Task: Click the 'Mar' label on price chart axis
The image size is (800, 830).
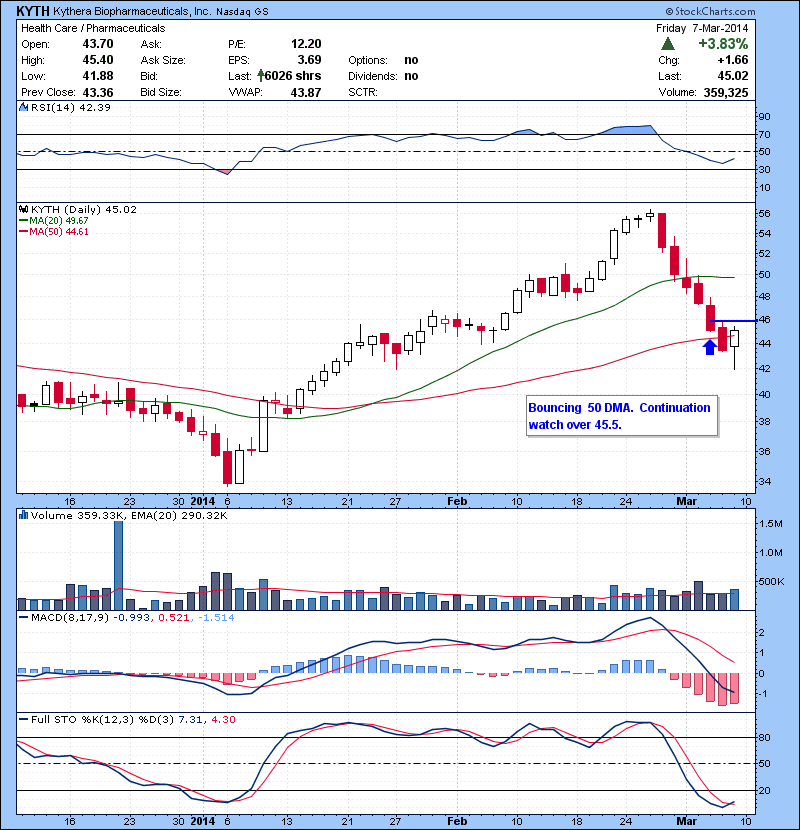Action: click(x=686, y=501)
